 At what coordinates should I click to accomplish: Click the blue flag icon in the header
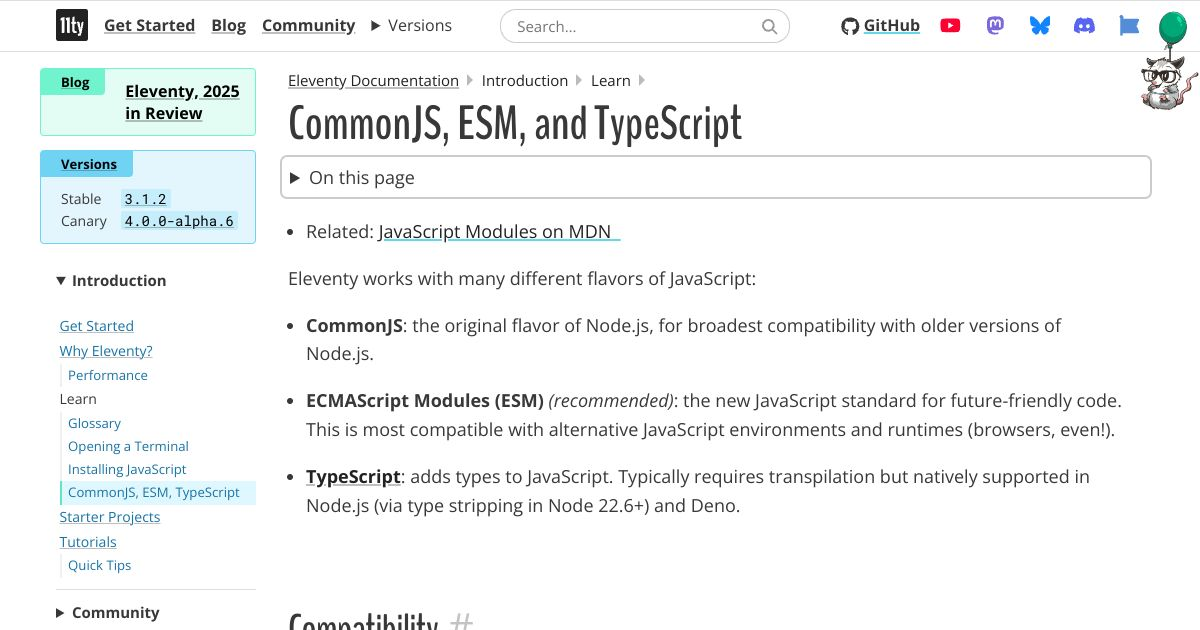(1129, 25)
